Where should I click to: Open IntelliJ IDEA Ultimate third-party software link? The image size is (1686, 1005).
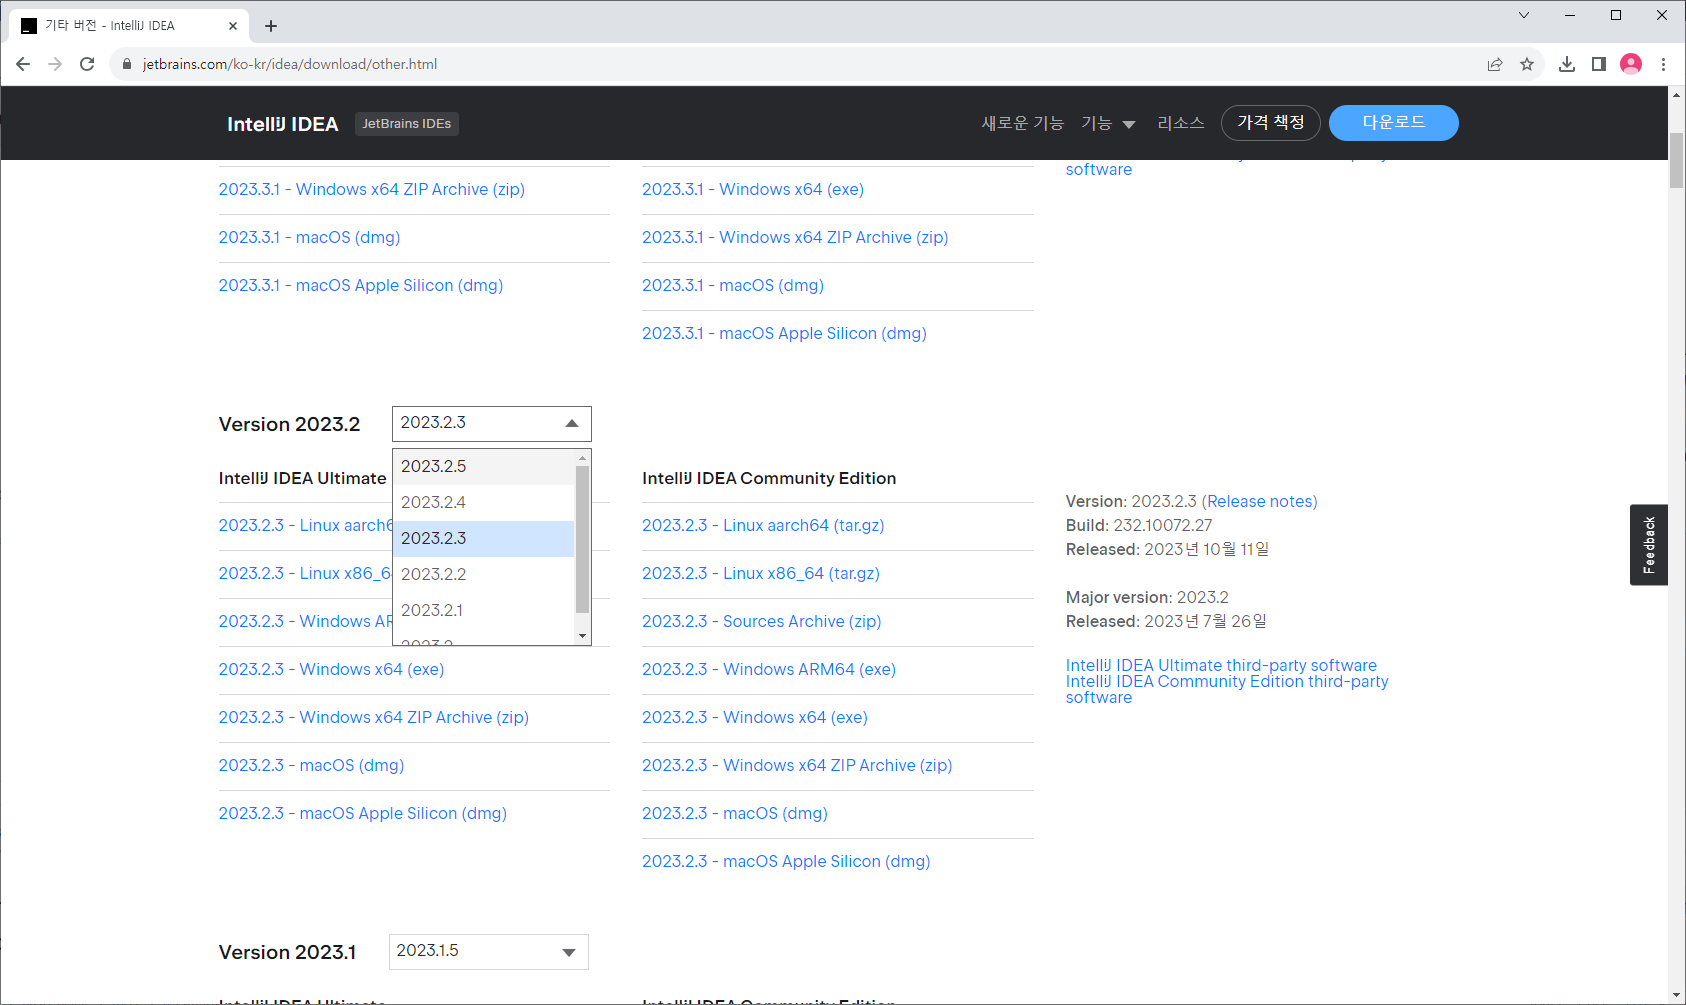click(x=1221, y=666)
